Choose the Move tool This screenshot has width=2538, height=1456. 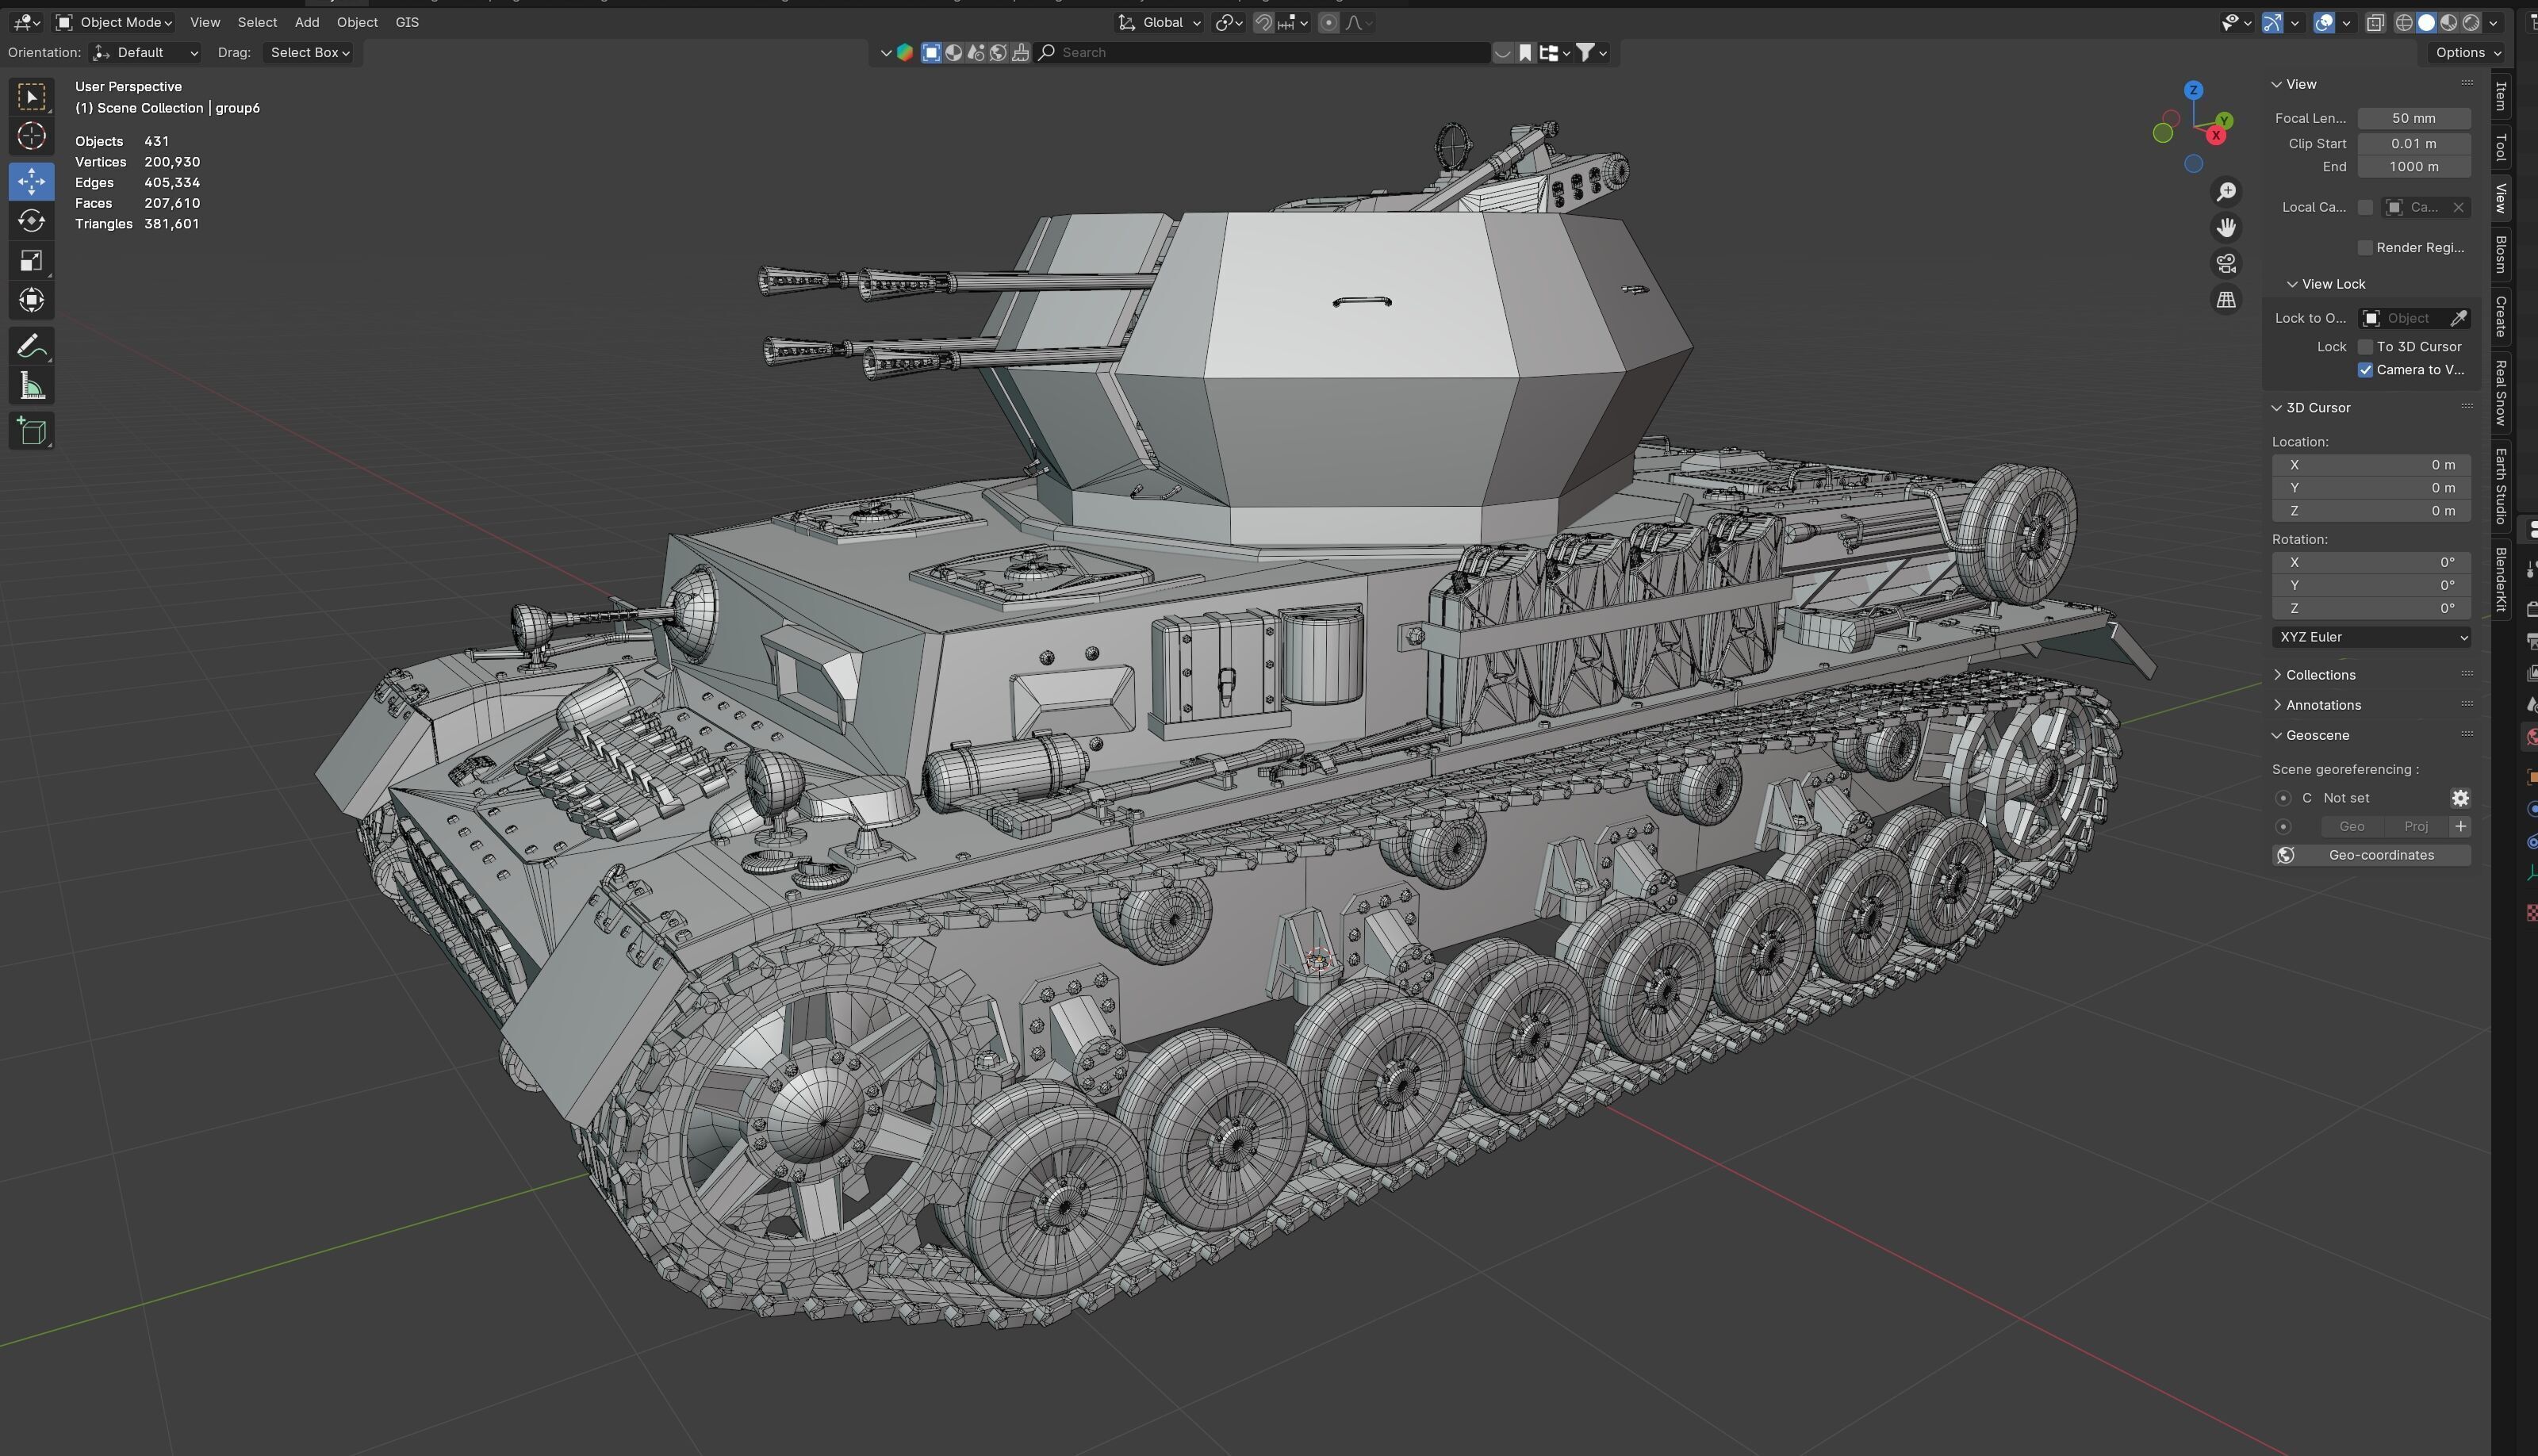pyautogui.click(x=31, y=181)
